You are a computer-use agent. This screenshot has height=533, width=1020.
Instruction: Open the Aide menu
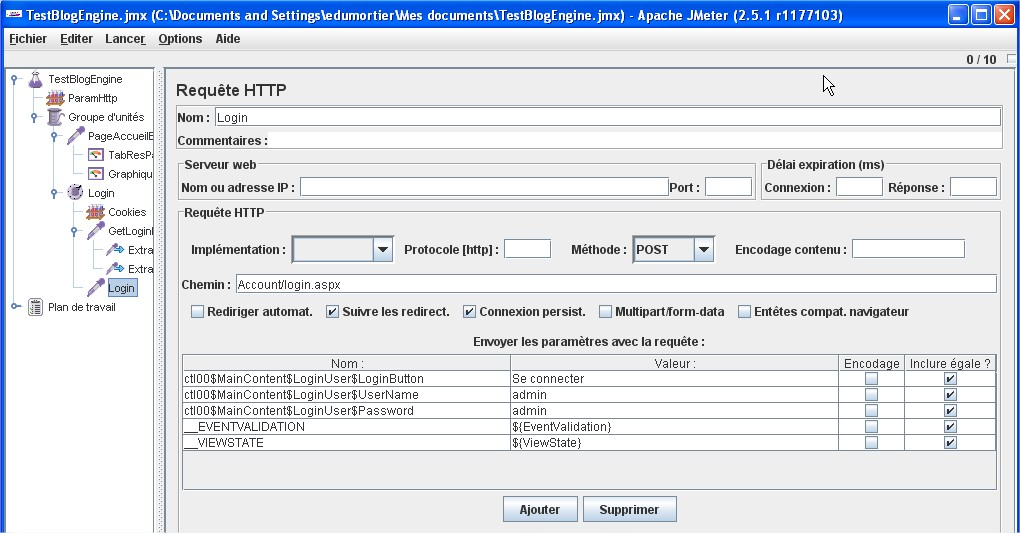228,39
